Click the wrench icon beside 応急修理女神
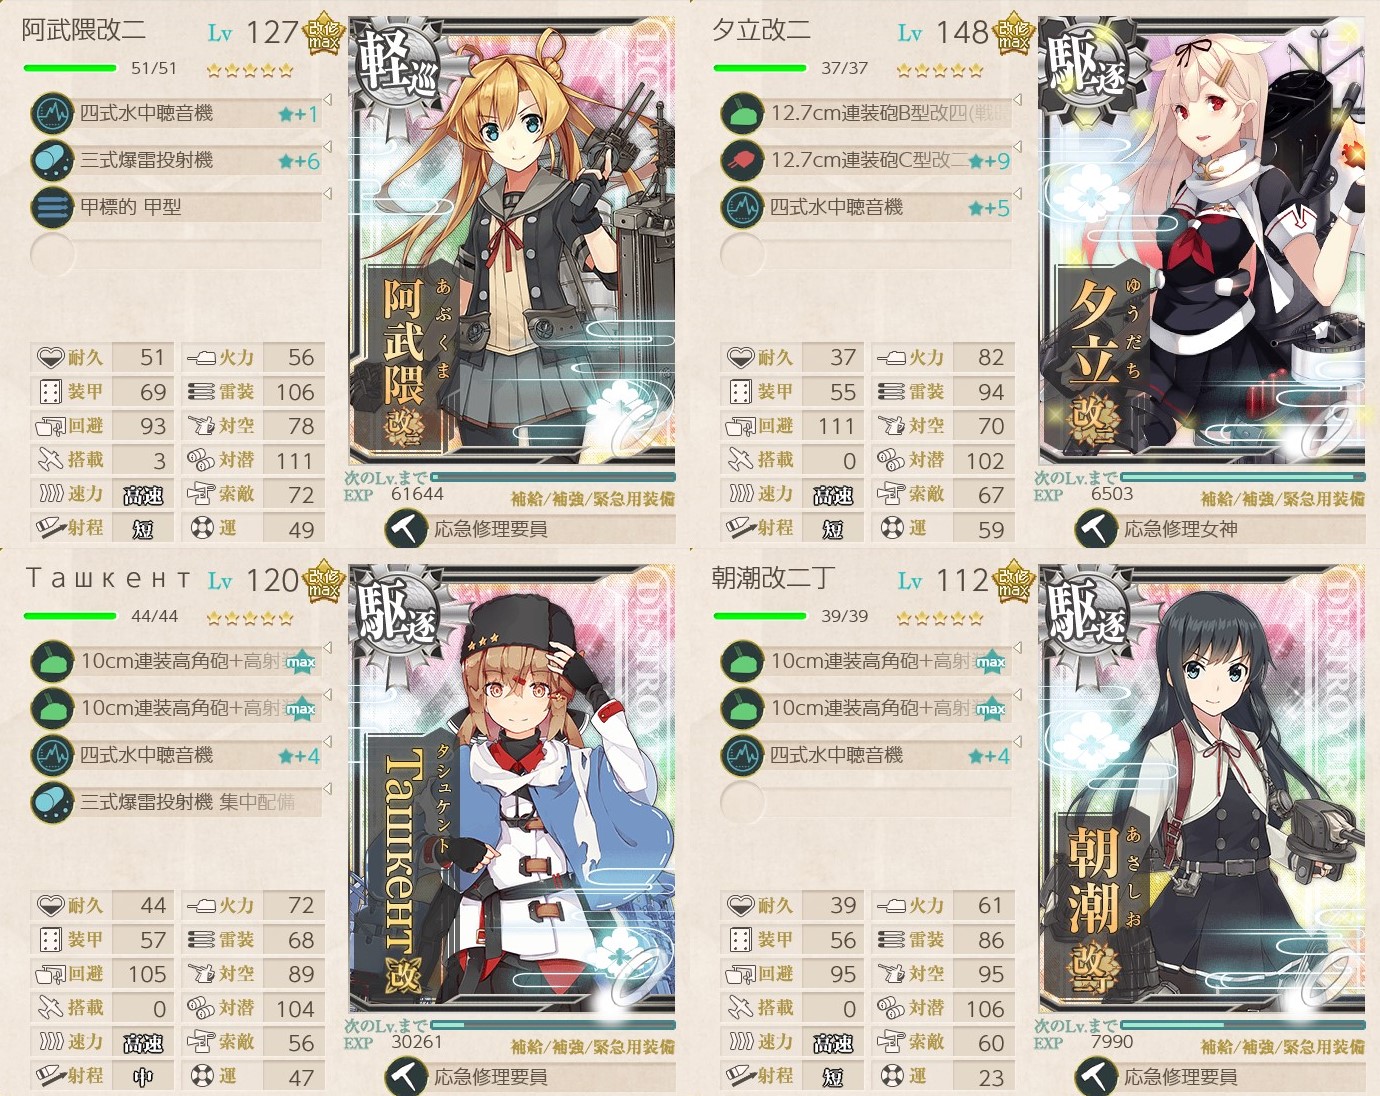 [x=1095, y=529]
